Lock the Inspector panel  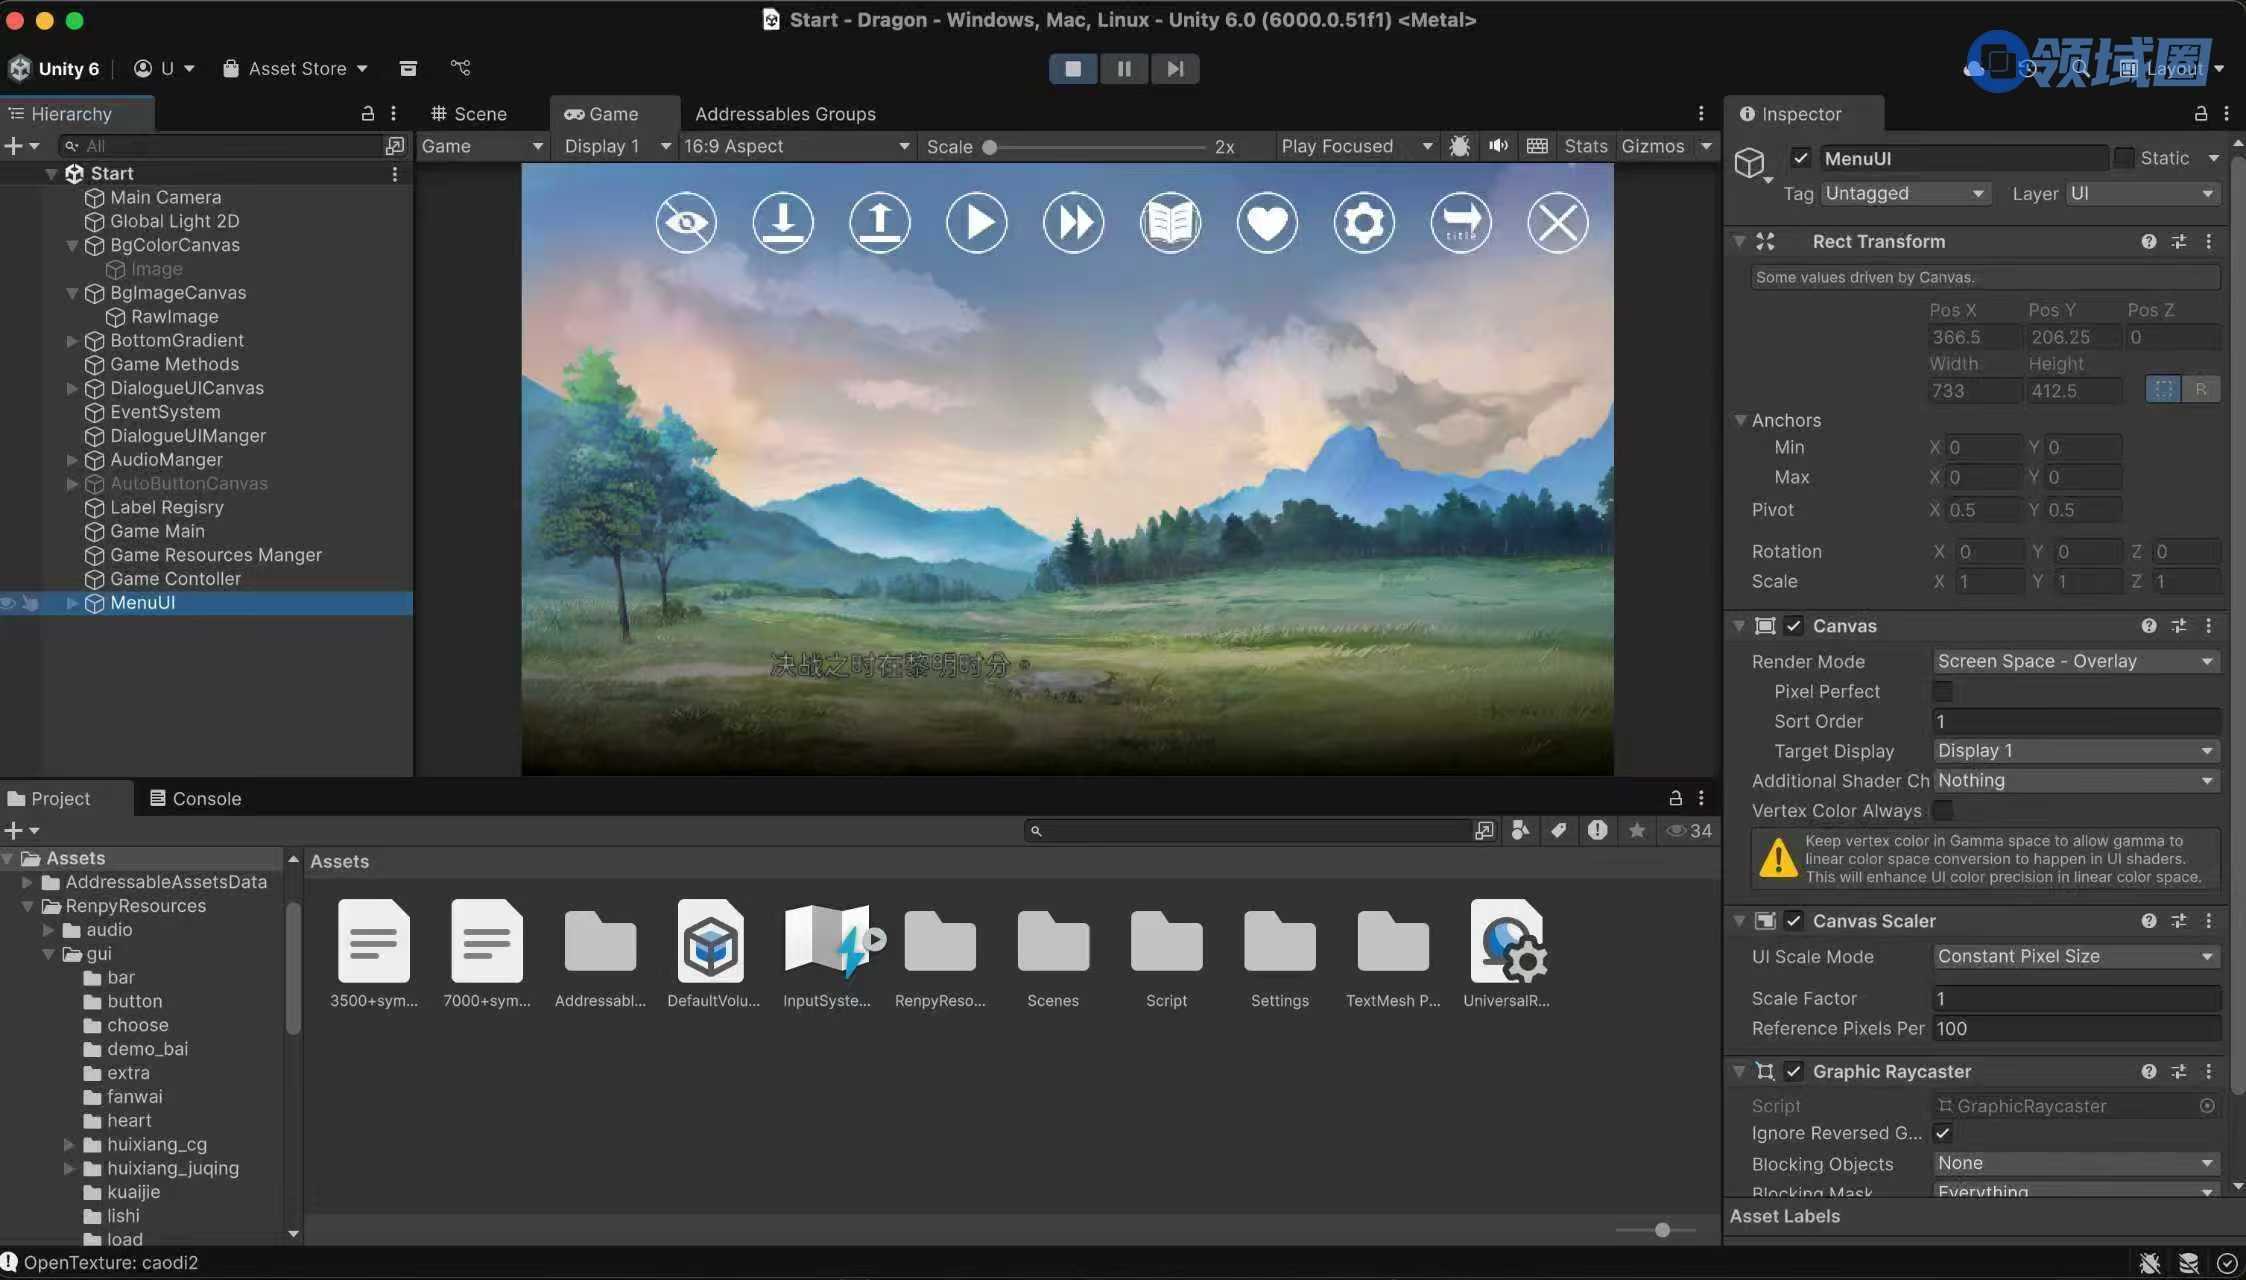2200,114
